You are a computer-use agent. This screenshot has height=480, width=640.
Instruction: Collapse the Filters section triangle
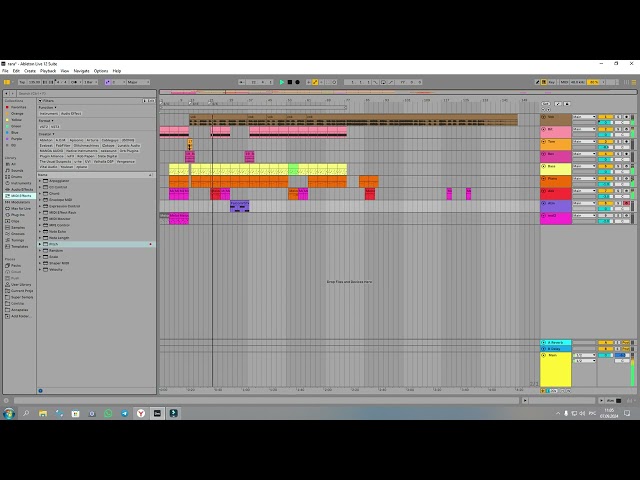coord(40,100)
